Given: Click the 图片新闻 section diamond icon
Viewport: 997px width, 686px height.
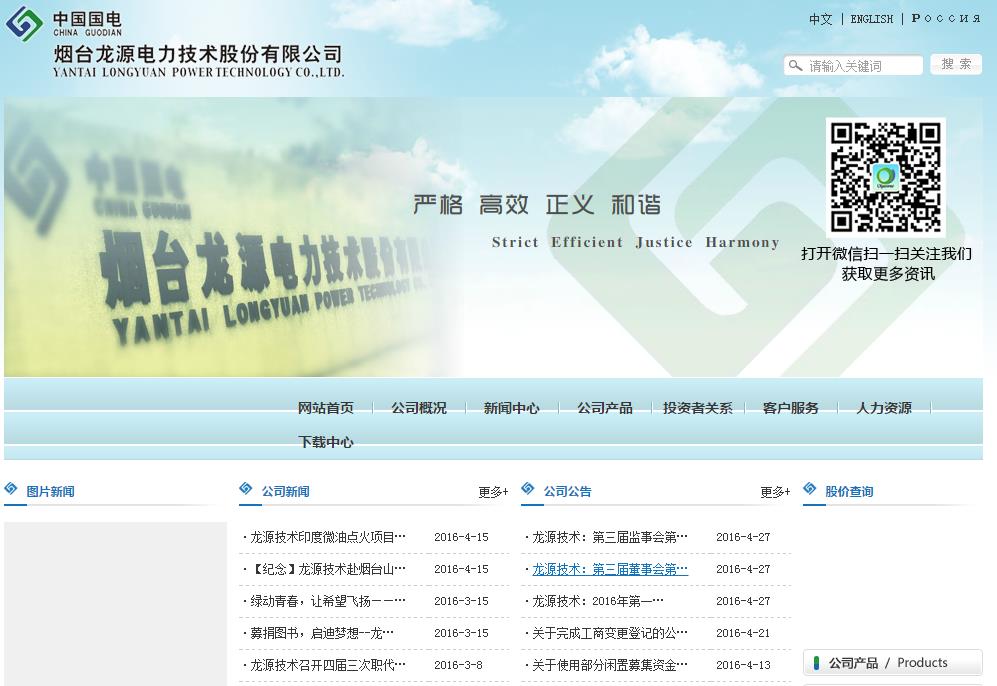Looking at the screenshot, I should pyautogui.click(x=11, y=488).
